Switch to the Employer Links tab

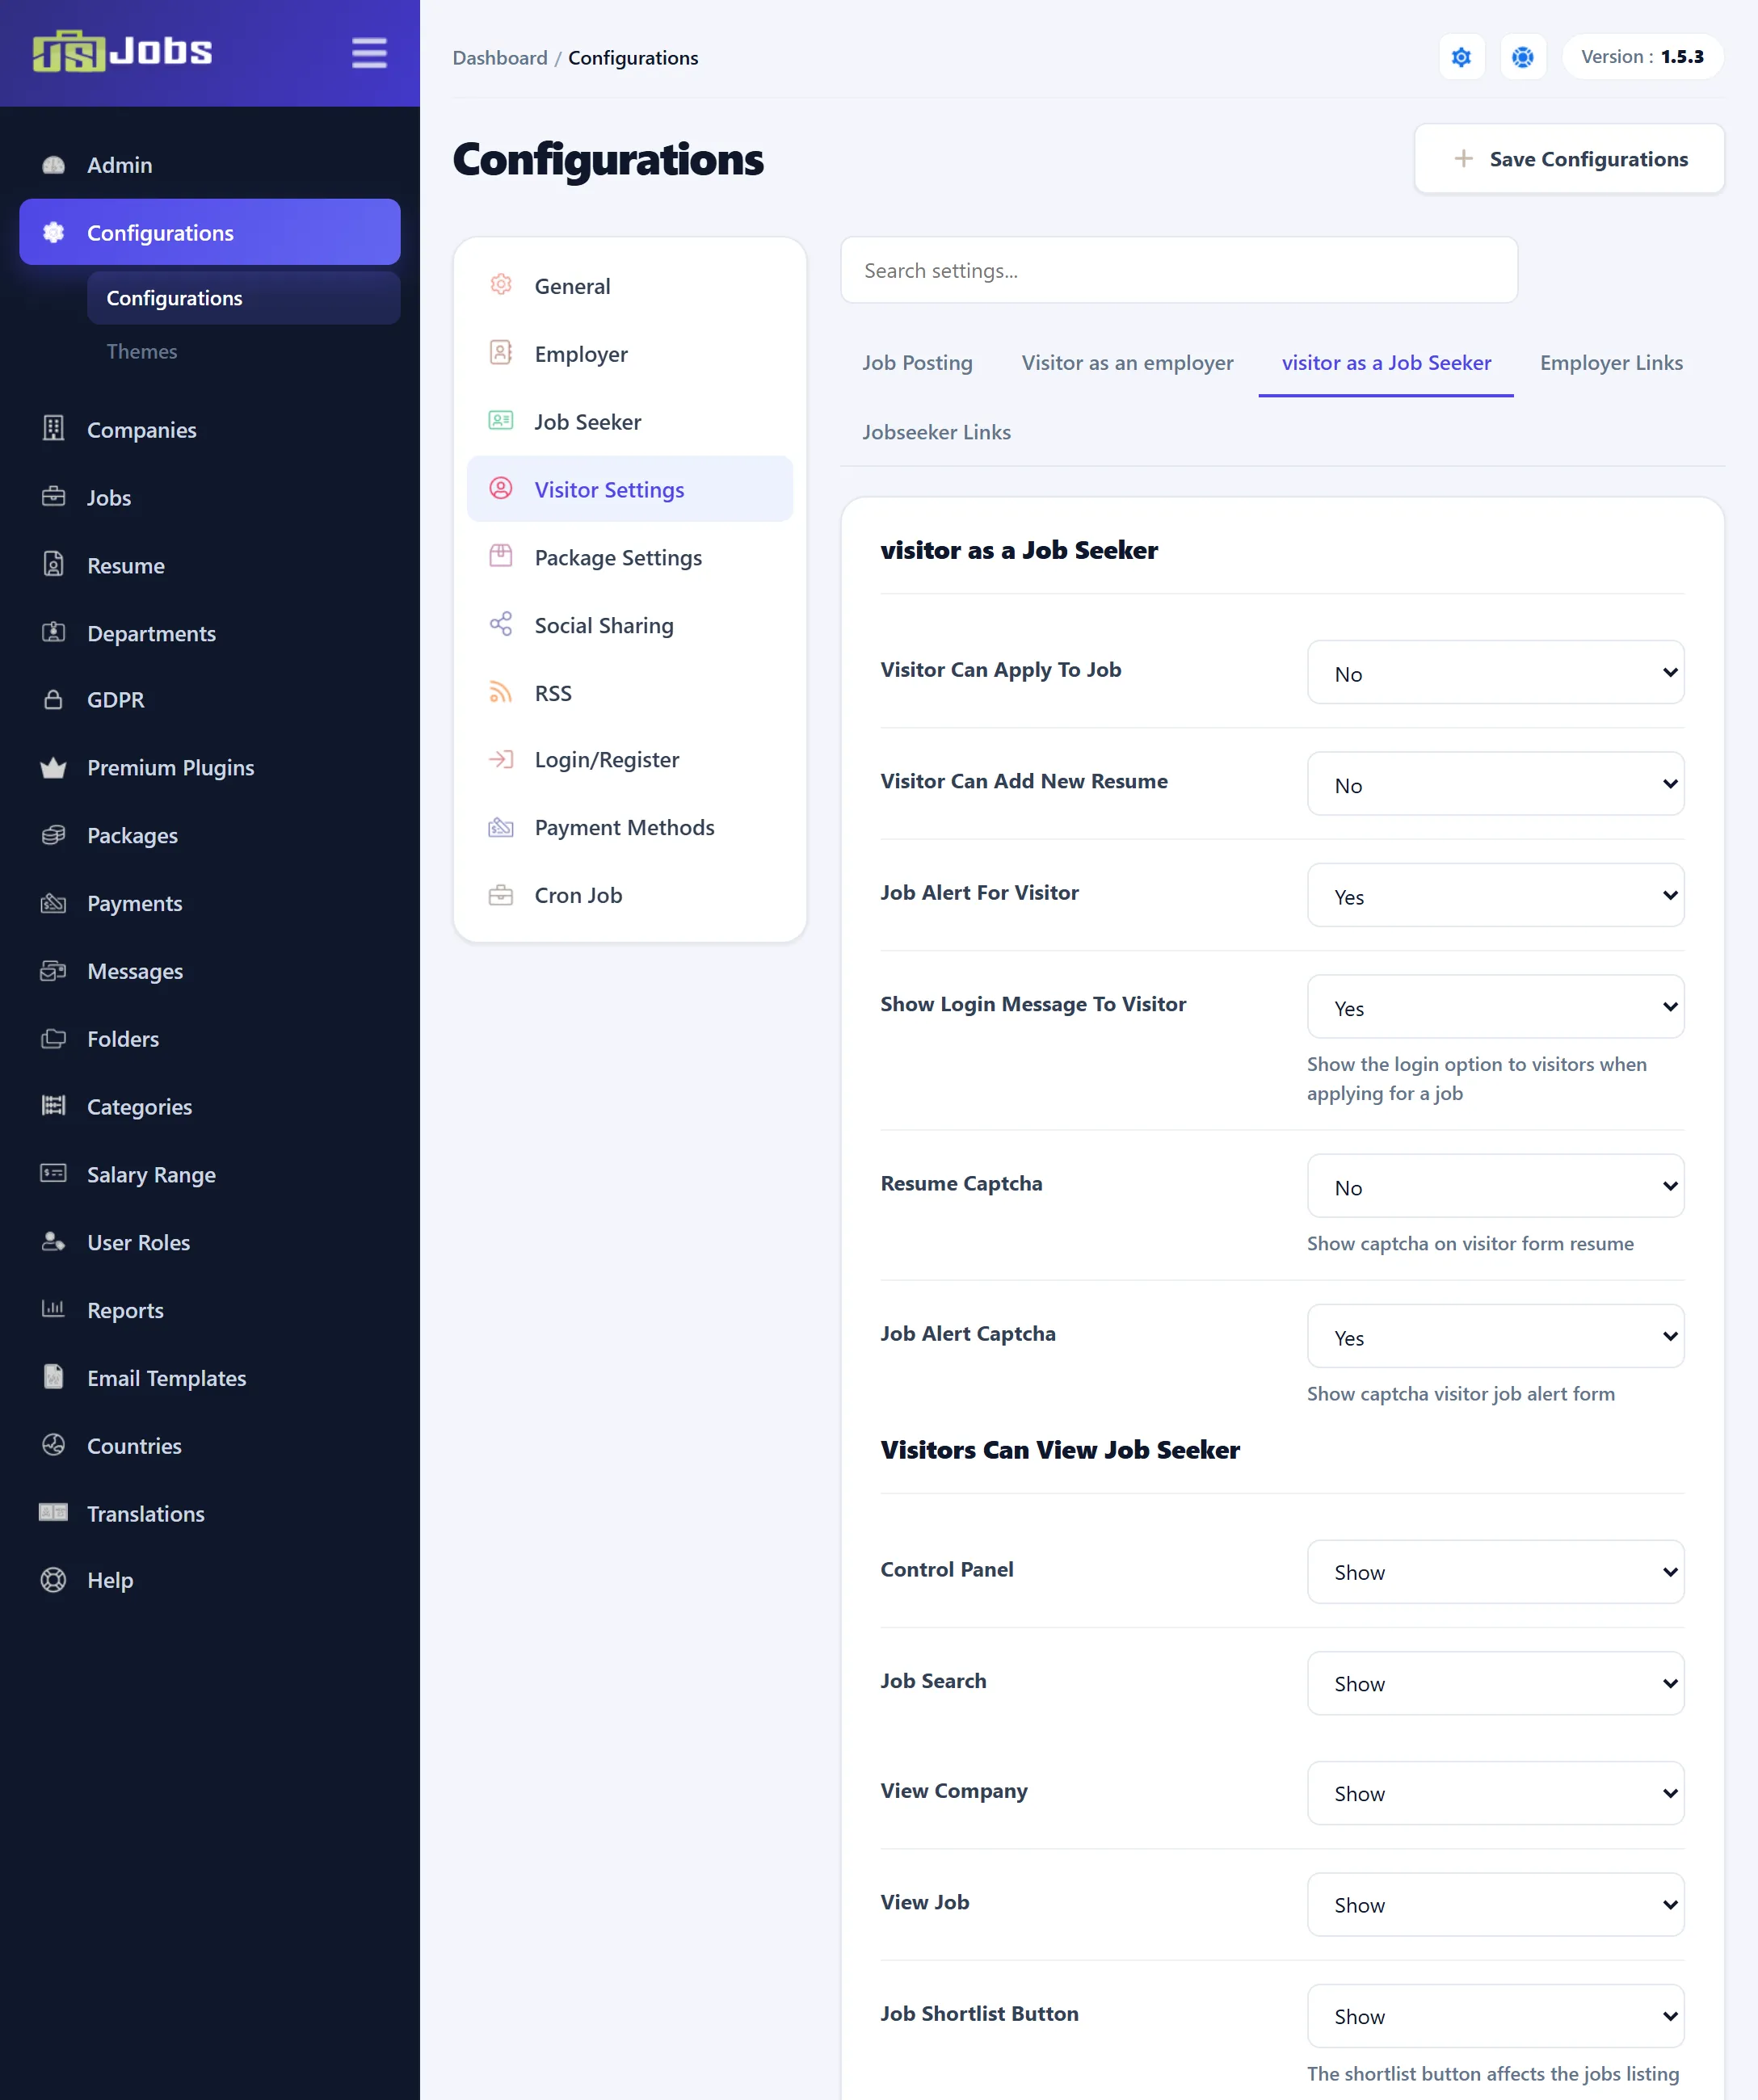click(1611, 363)
